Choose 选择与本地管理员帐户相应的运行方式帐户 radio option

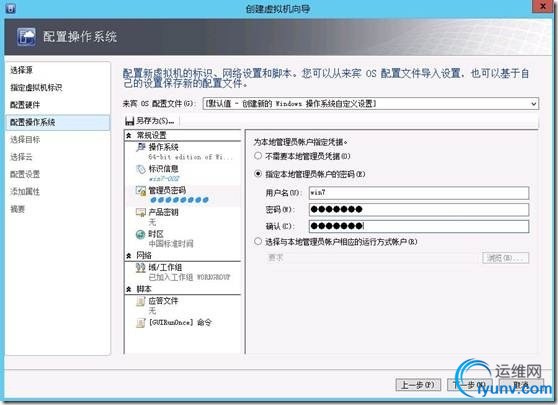pyautogui.click(x=258, y=242)
